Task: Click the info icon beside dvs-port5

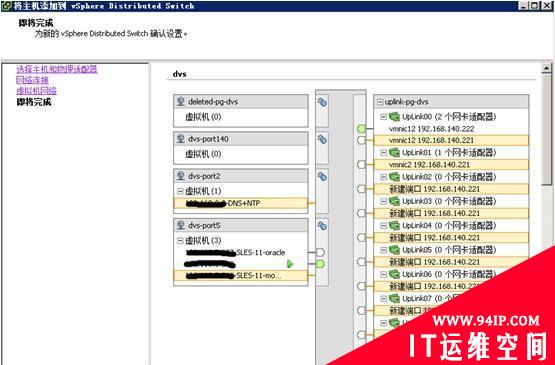Action: [x=322, y=226]
